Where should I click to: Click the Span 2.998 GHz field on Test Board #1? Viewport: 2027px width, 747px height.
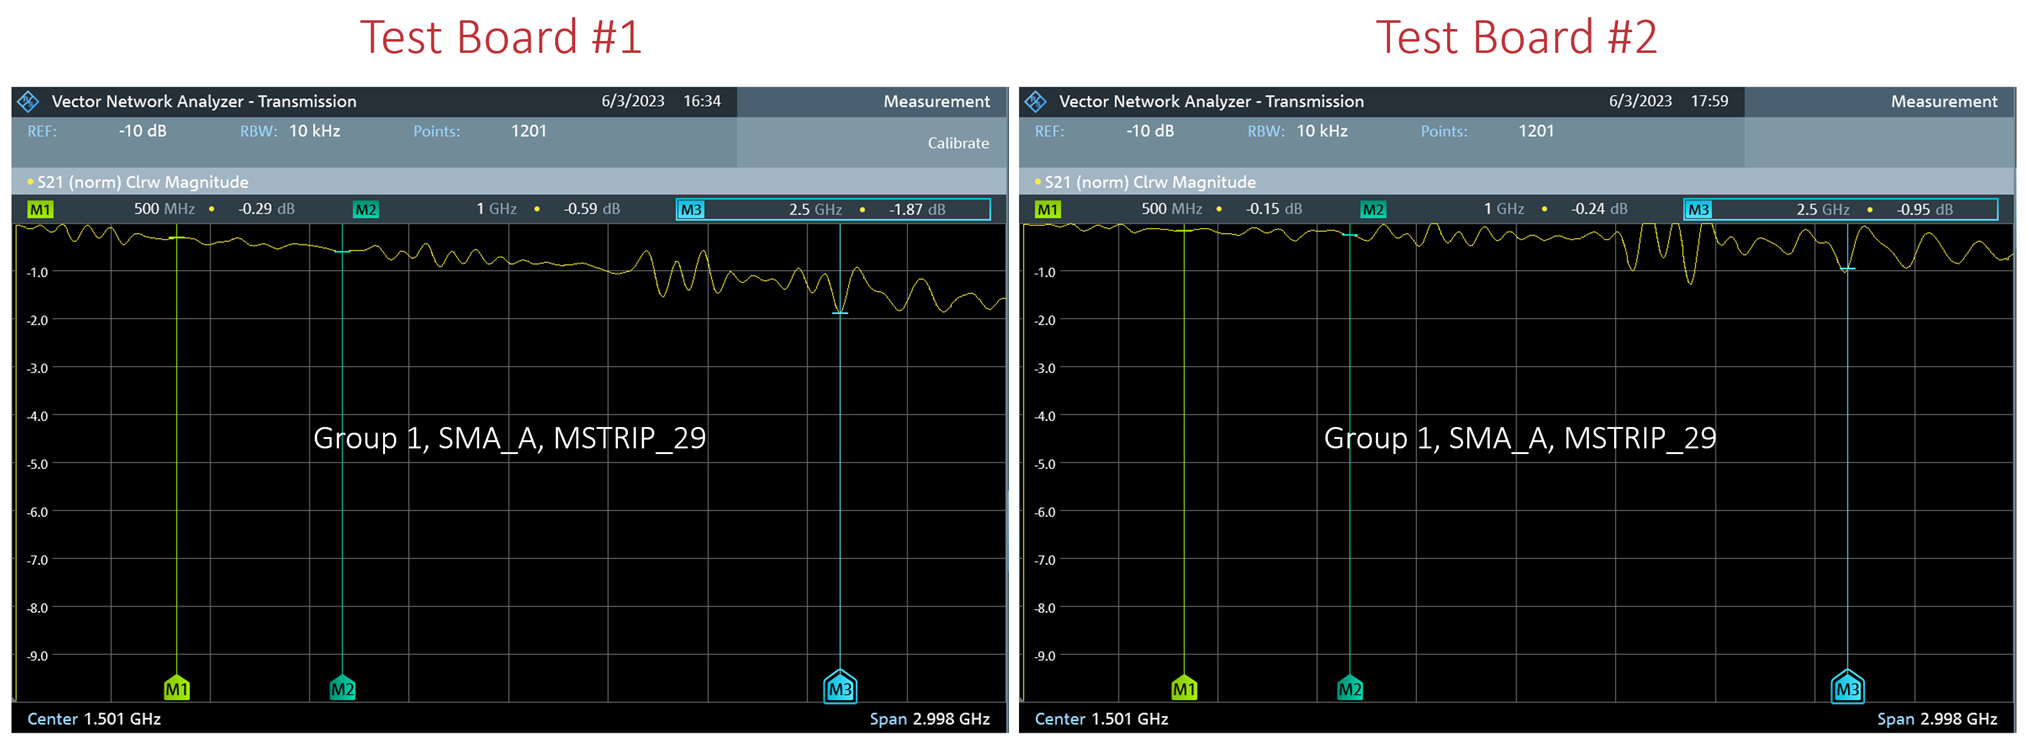coord(930,719)
